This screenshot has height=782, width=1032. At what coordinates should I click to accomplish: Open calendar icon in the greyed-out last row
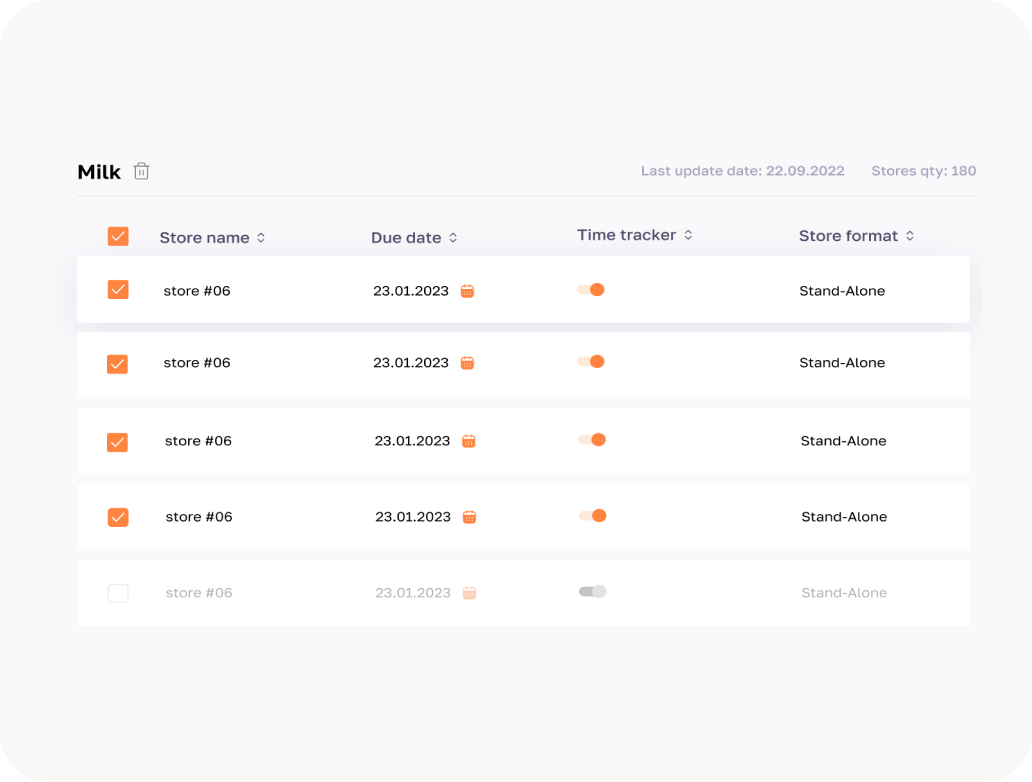(x=469, y=593)
